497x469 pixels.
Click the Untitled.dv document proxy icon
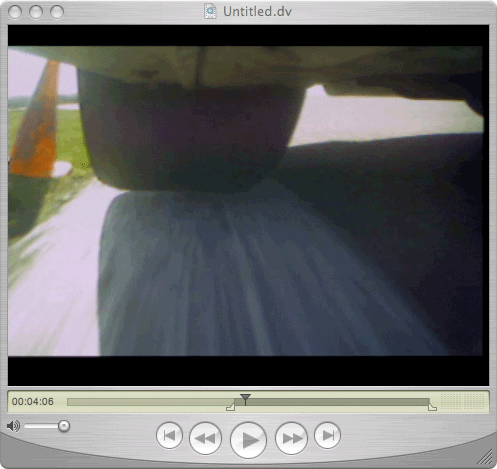210,11
